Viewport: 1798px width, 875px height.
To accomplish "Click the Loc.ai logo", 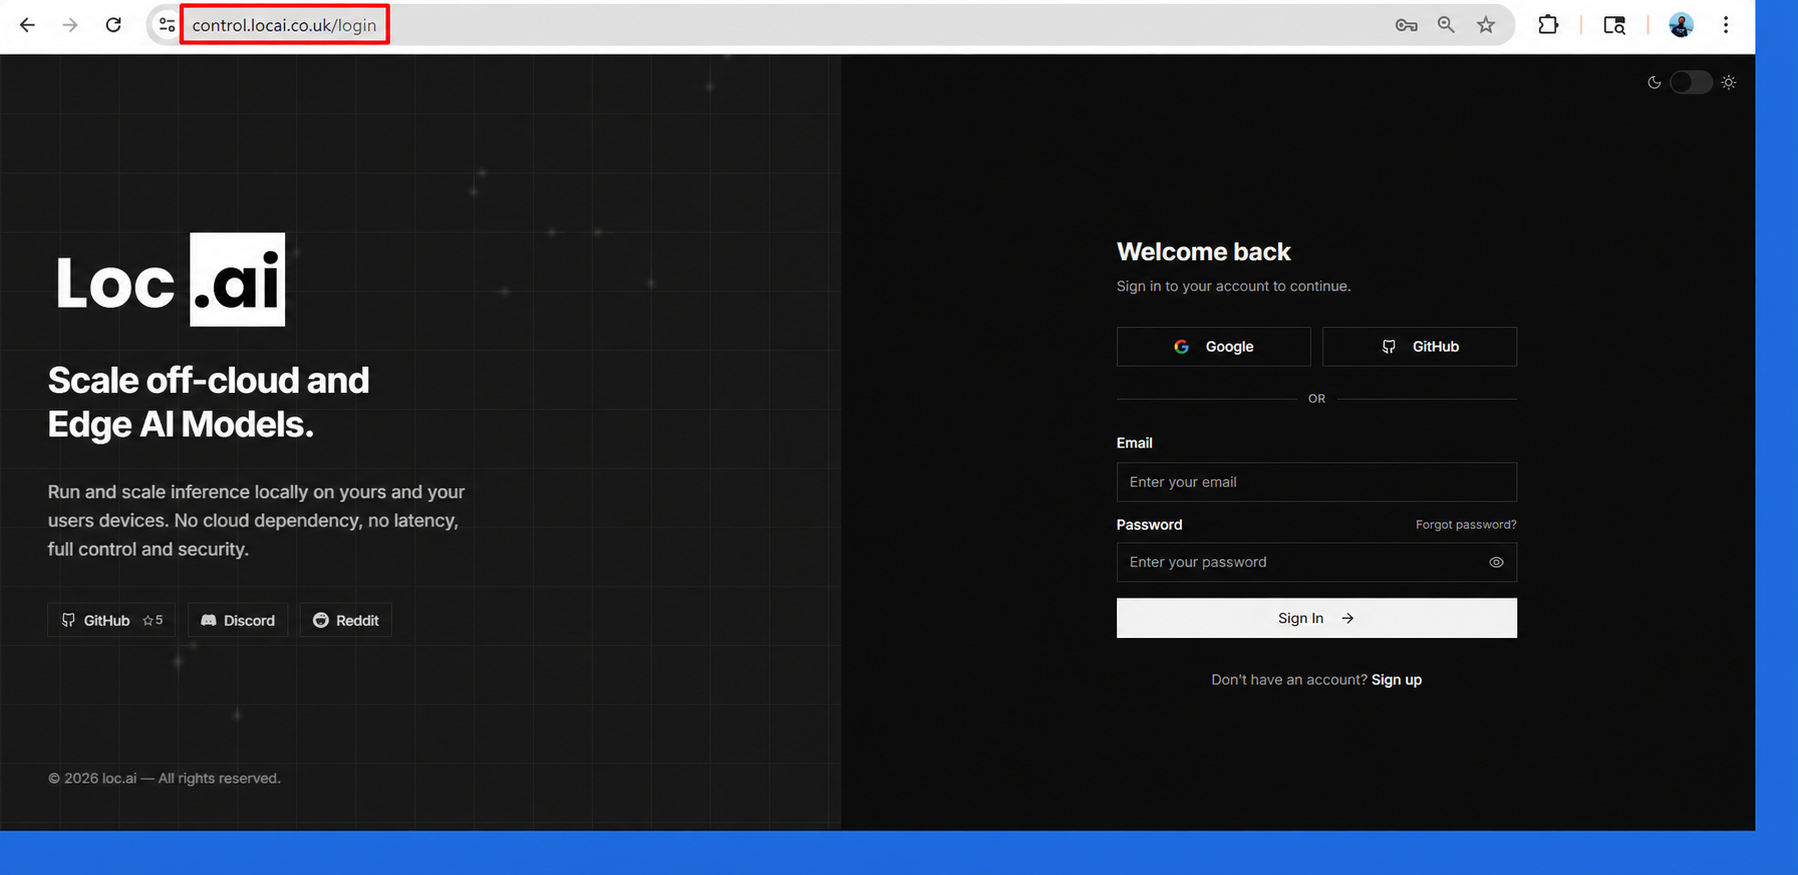I will [x=170, y=280].
